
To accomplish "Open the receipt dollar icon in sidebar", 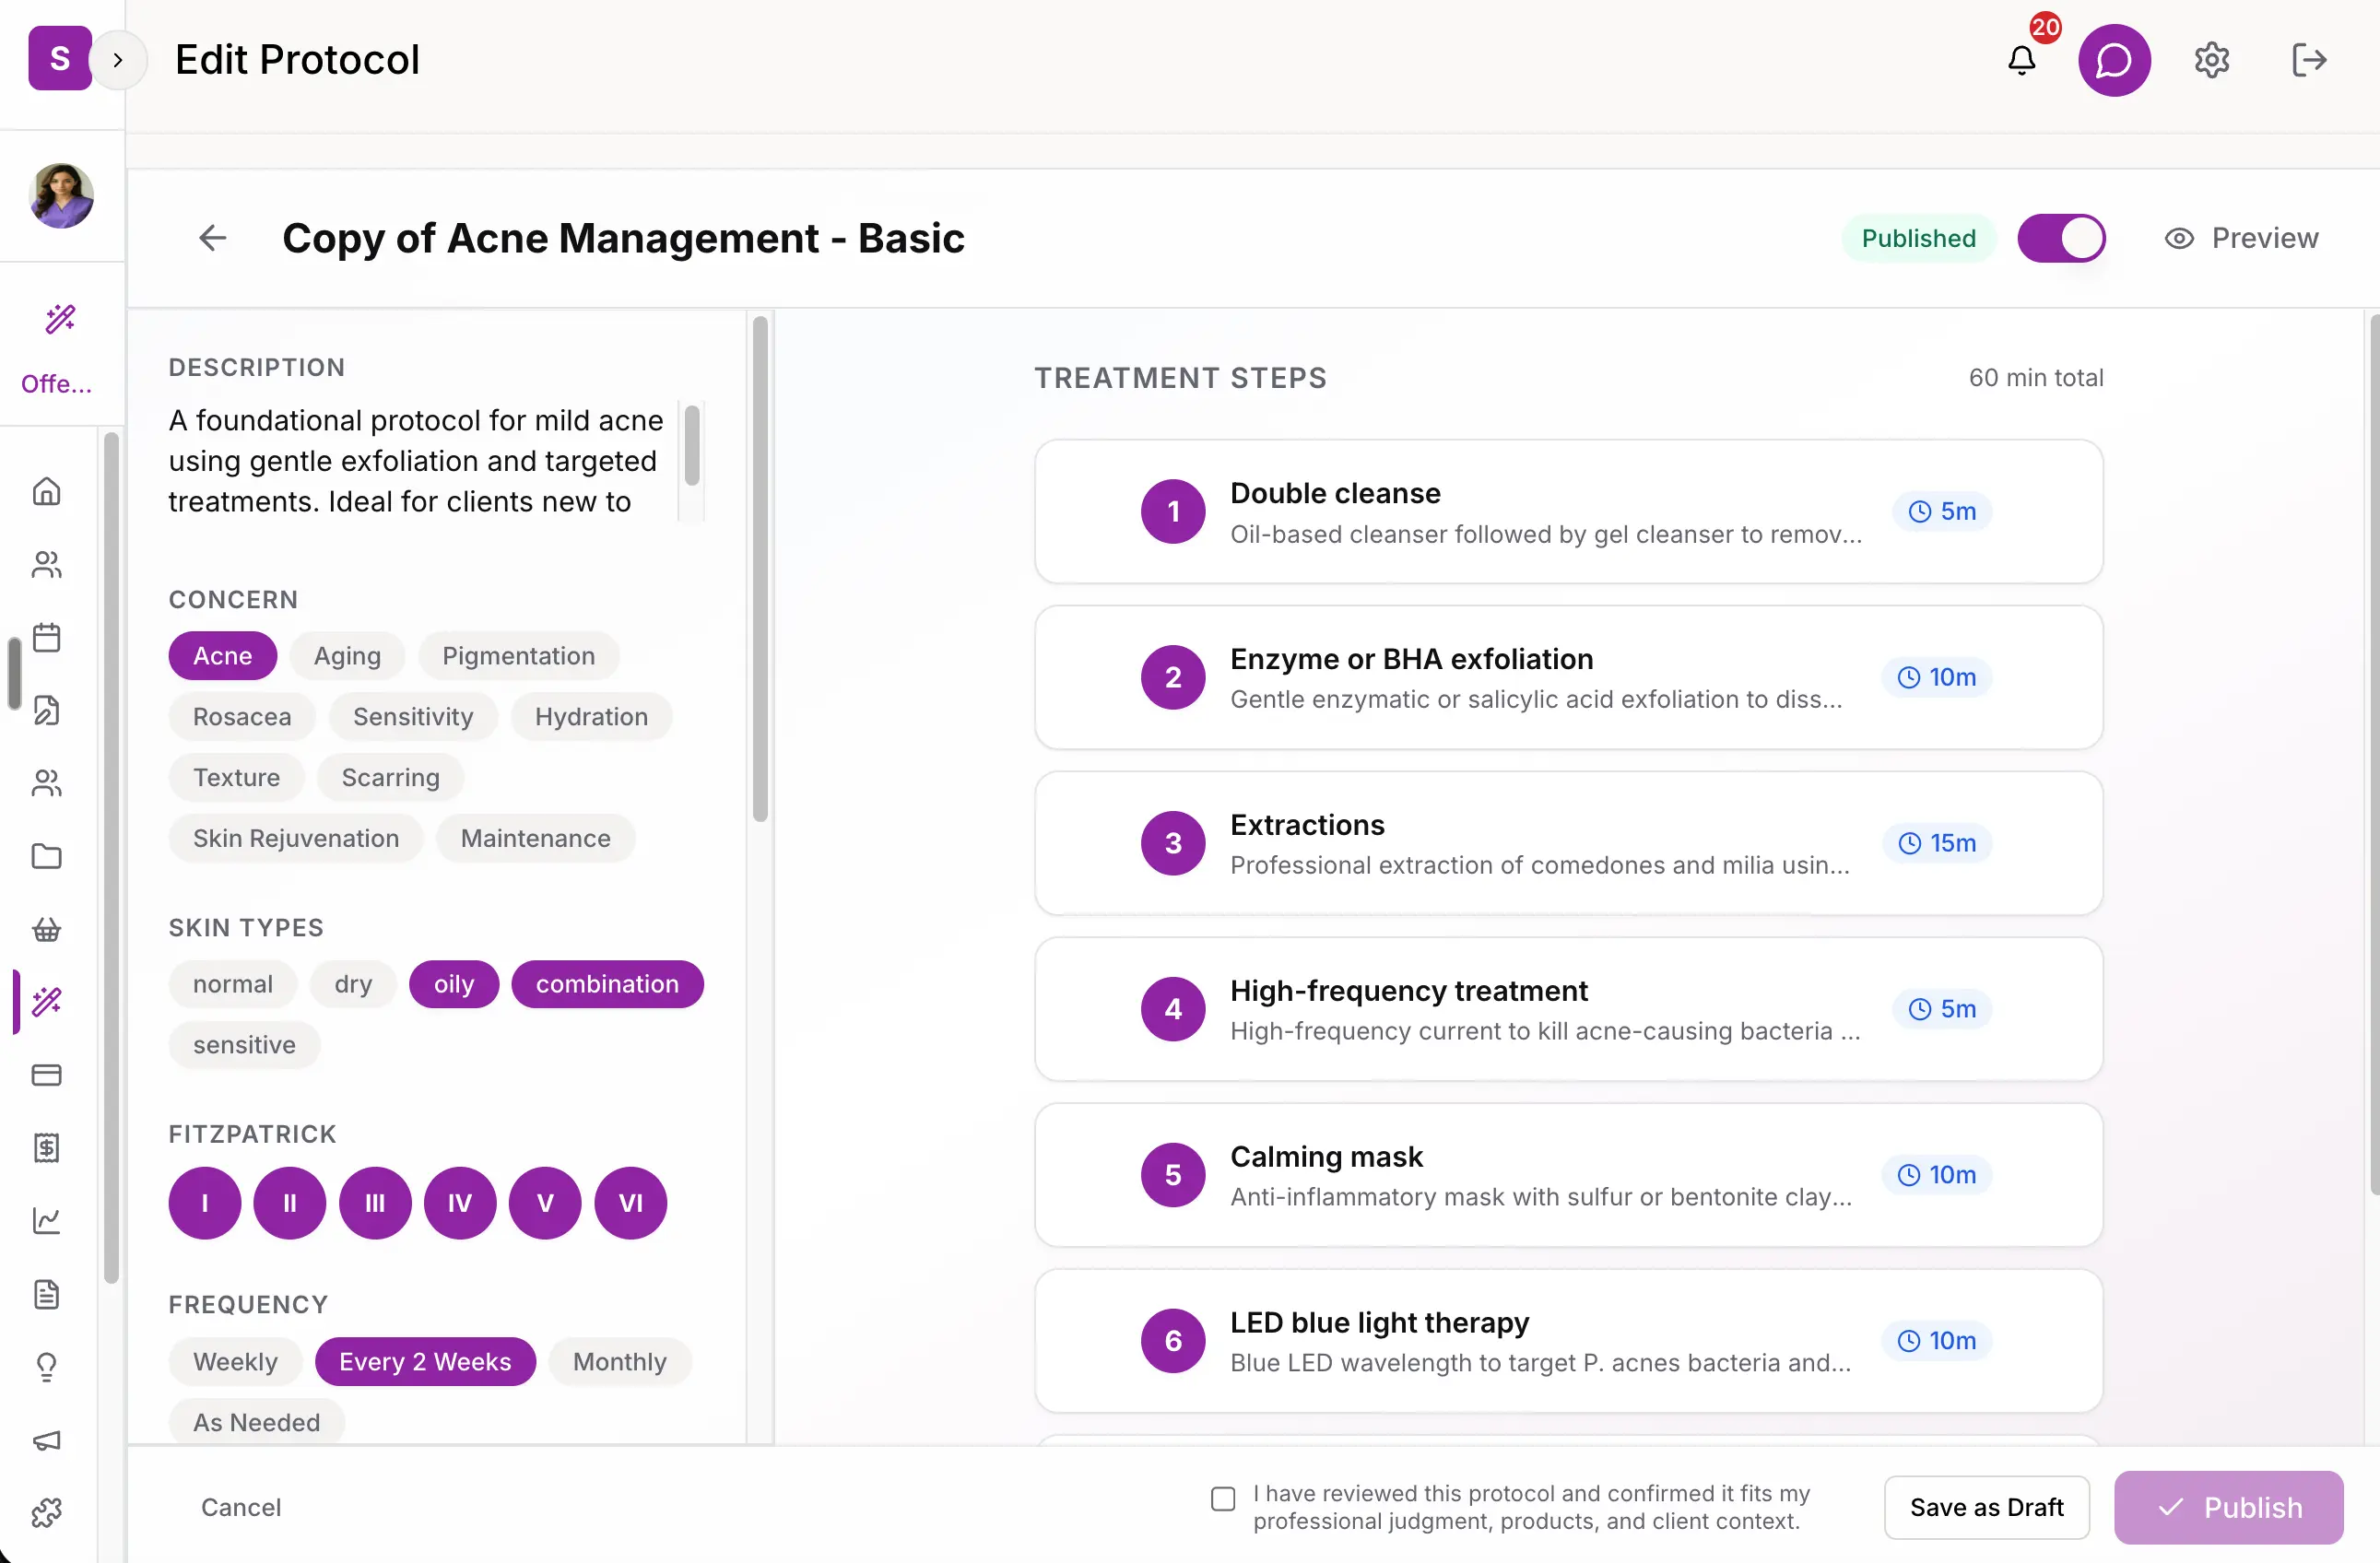I will pyautogui.click(x=47, y=1147).
